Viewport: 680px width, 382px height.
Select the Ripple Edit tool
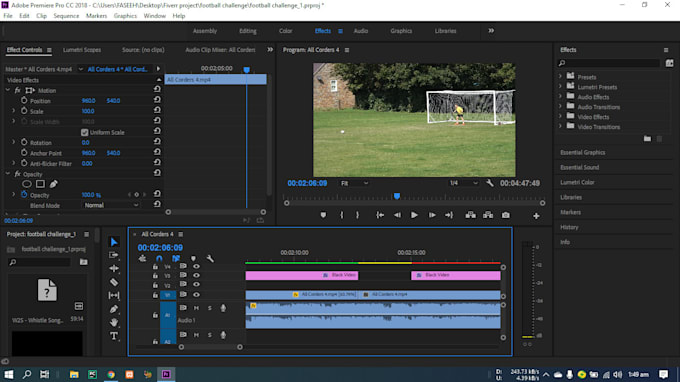(x=114, y=268)
